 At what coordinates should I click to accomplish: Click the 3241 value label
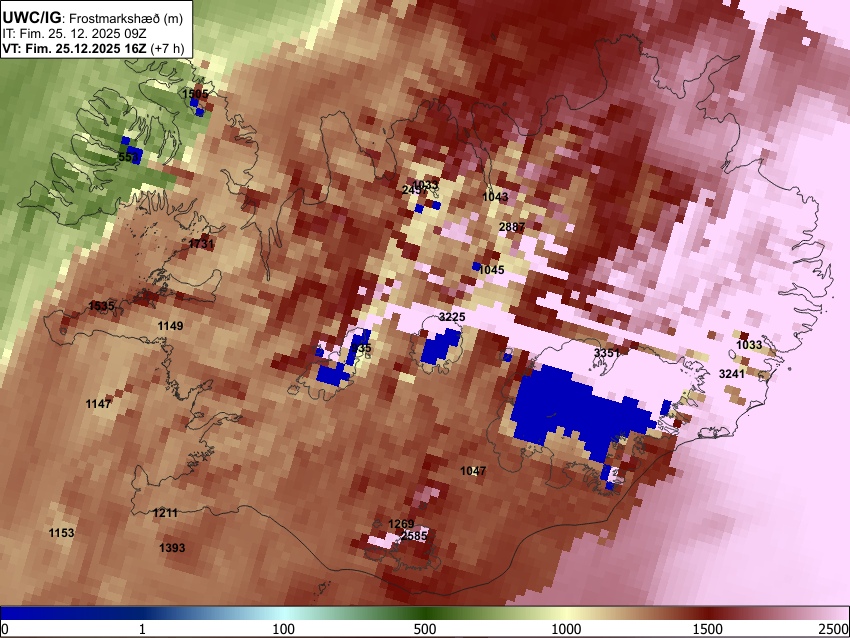pos(732,373)
